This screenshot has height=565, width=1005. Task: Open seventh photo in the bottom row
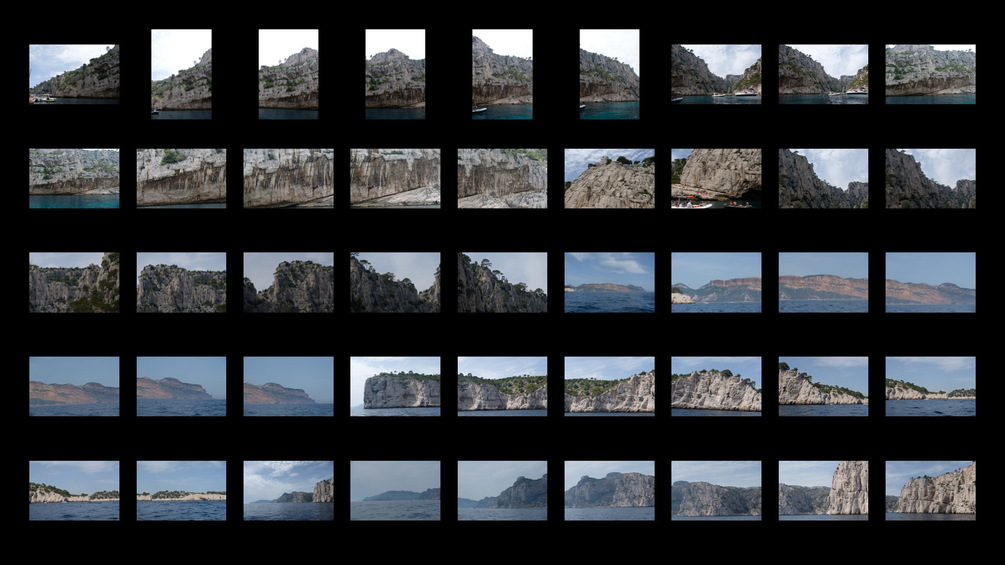click(717, 491)
